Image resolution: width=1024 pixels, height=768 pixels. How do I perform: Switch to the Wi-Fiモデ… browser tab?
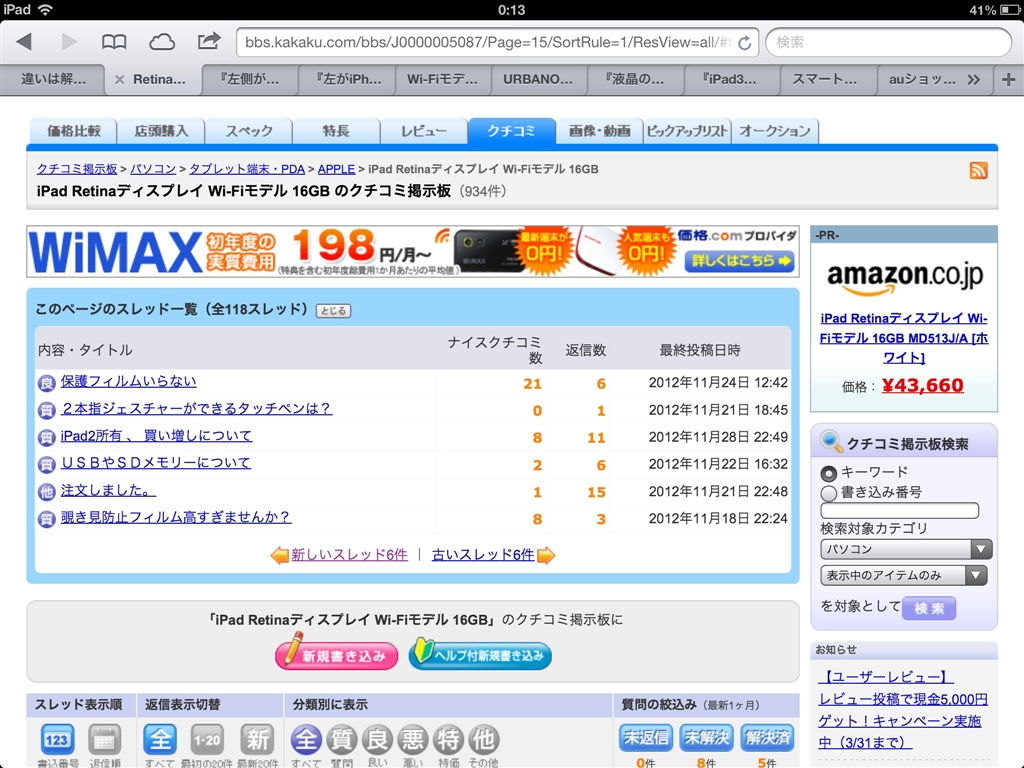click(x=442, y=80)
